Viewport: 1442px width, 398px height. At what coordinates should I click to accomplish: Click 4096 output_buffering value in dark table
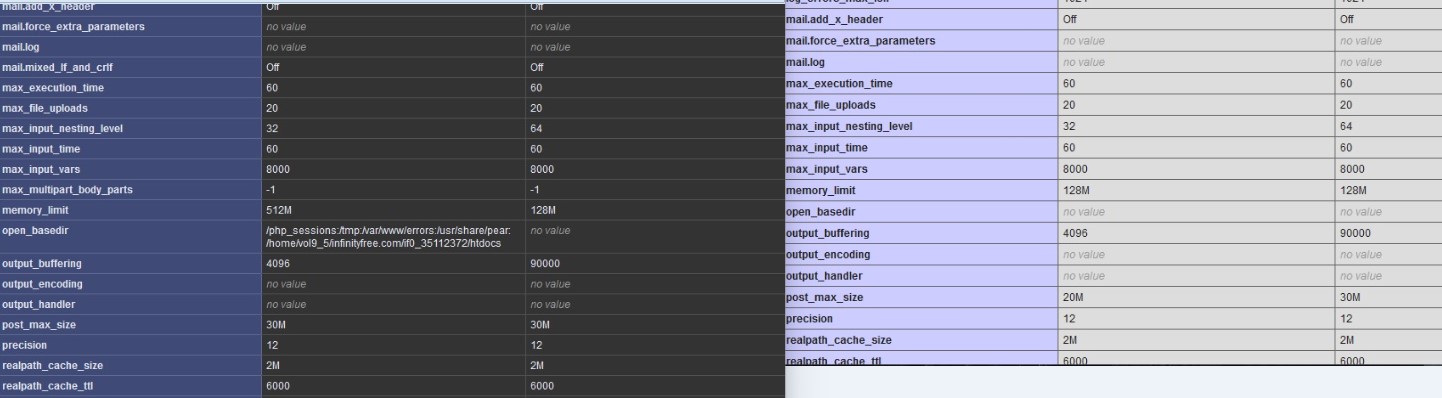pyautogui.click(x=277, y=264)
